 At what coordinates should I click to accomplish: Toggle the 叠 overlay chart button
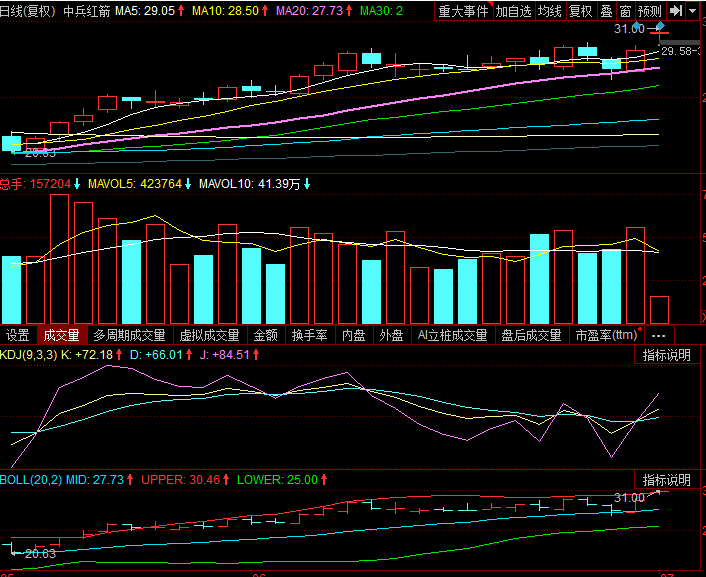coord(605,11)
